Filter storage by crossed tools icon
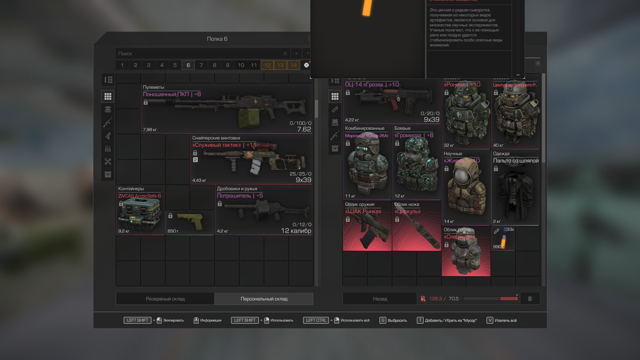This screenshot has width=640, height=360. click(x=108, y=162)
